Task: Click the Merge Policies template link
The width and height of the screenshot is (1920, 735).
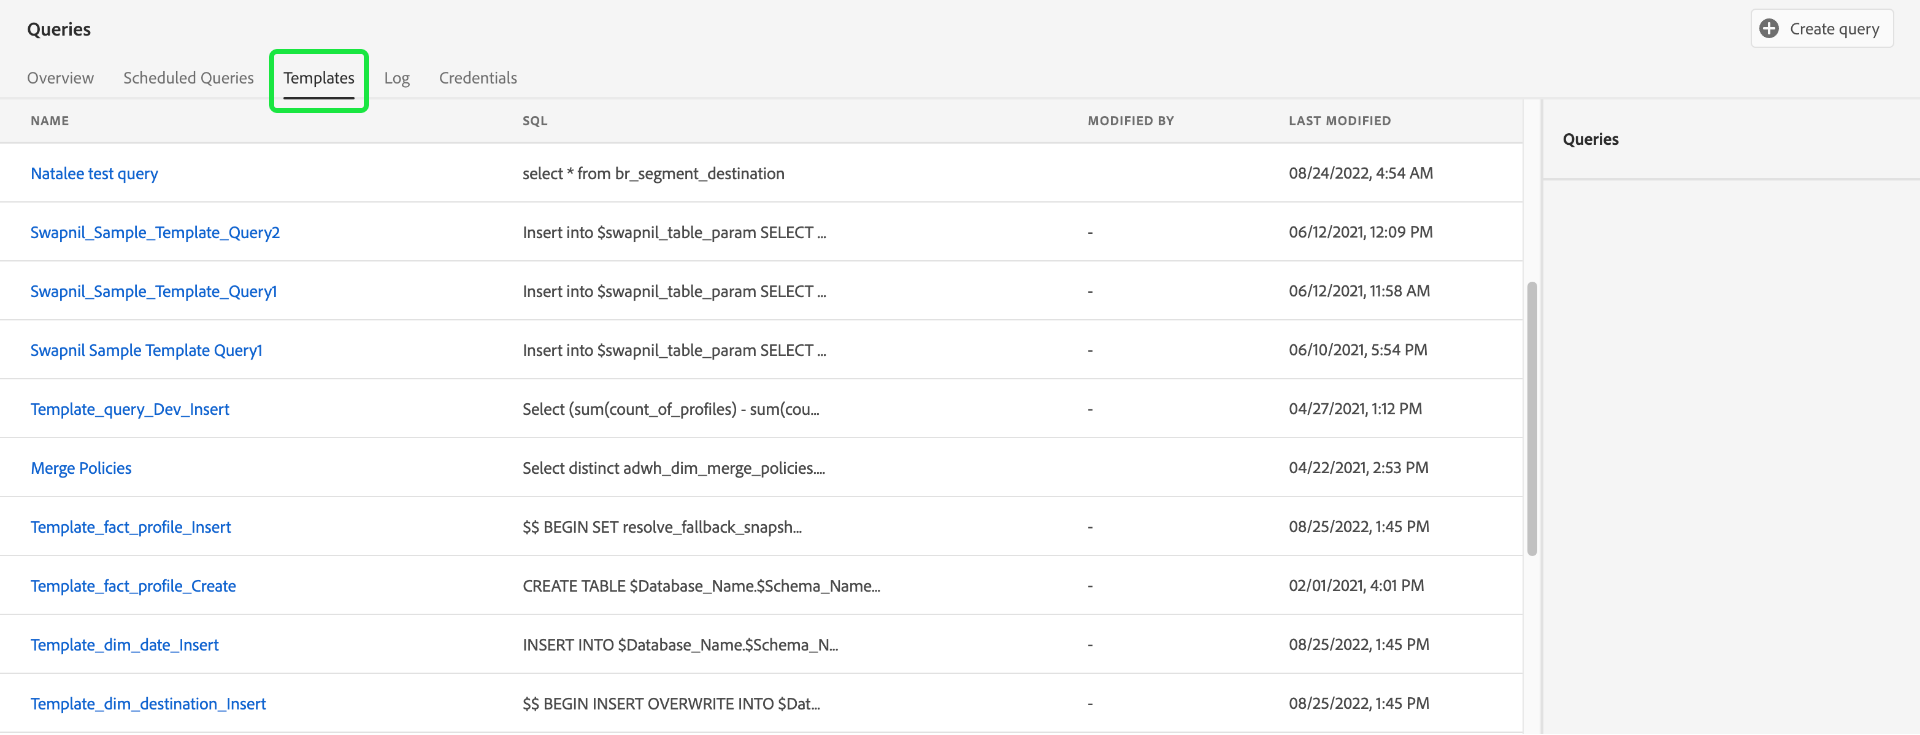Action: (81, 469)
